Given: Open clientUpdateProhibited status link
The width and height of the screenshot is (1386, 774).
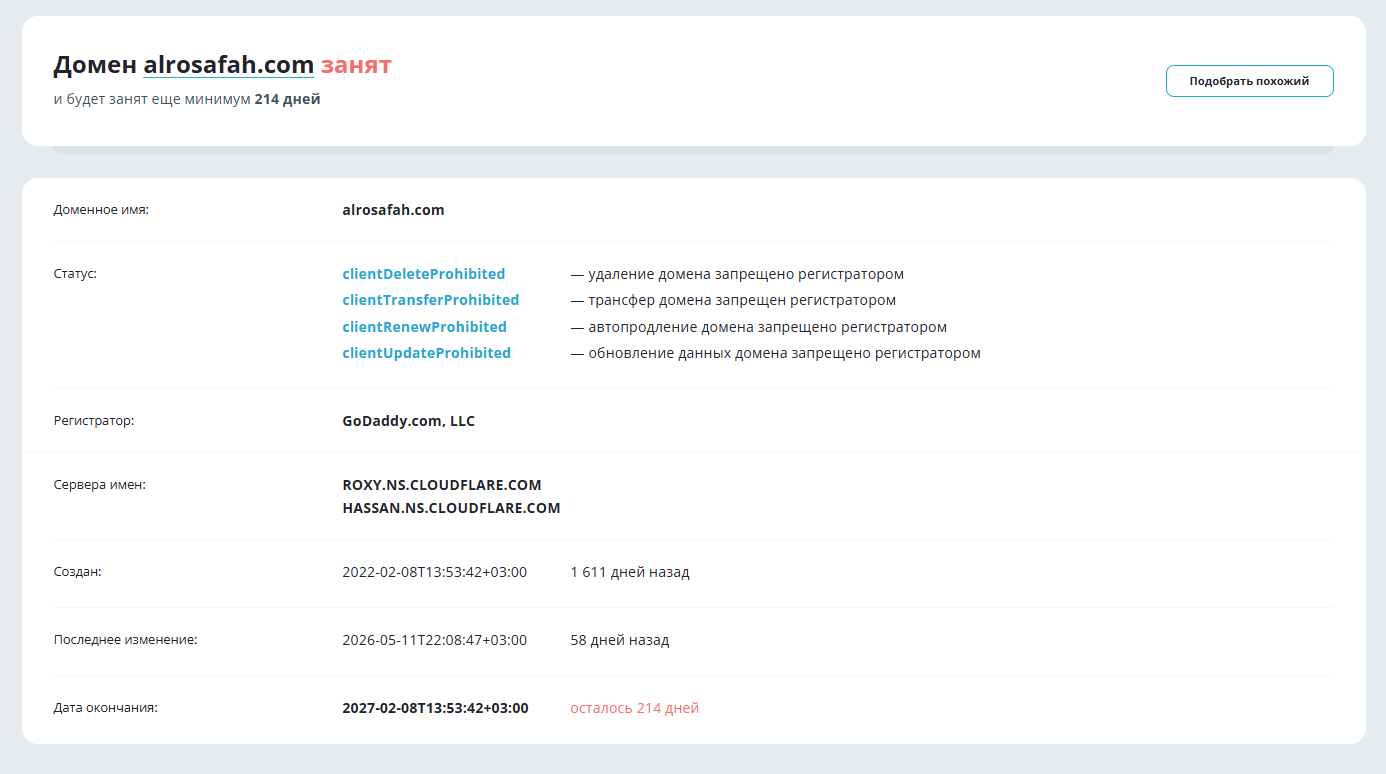Looking at the screenshot, I should pyautogui.click(x=426, y=353).
